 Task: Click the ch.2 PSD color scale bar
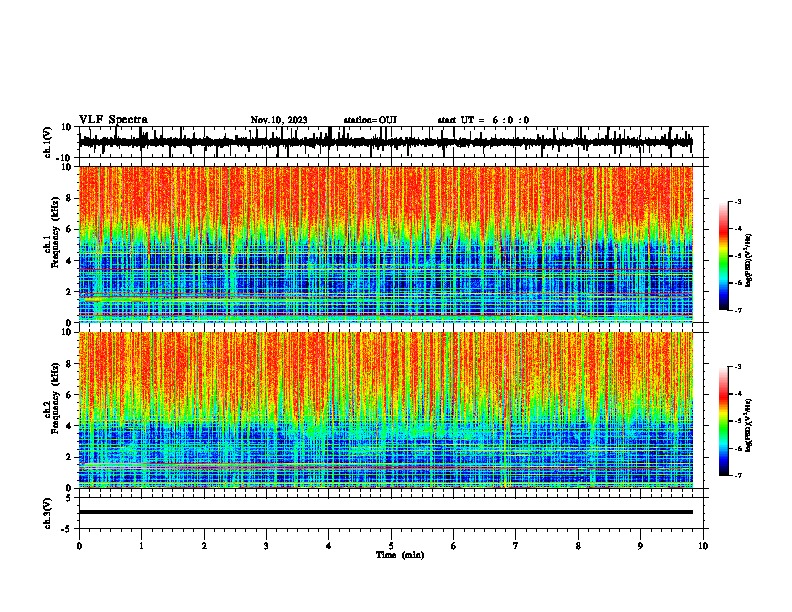tap(724, 421)
